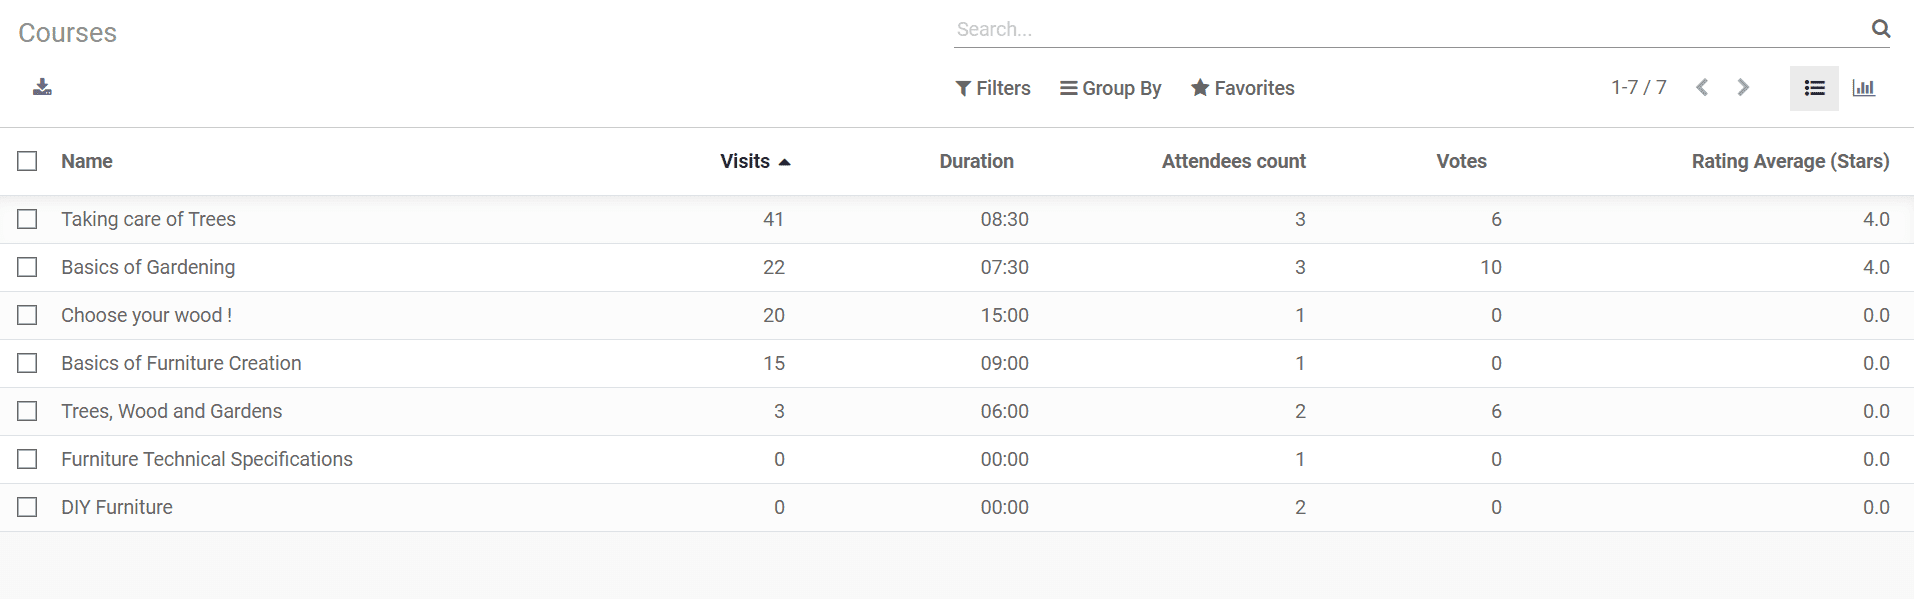Open the Favorites dropdown
This screenshot has height=599, width=1914.
[1242, 88]
